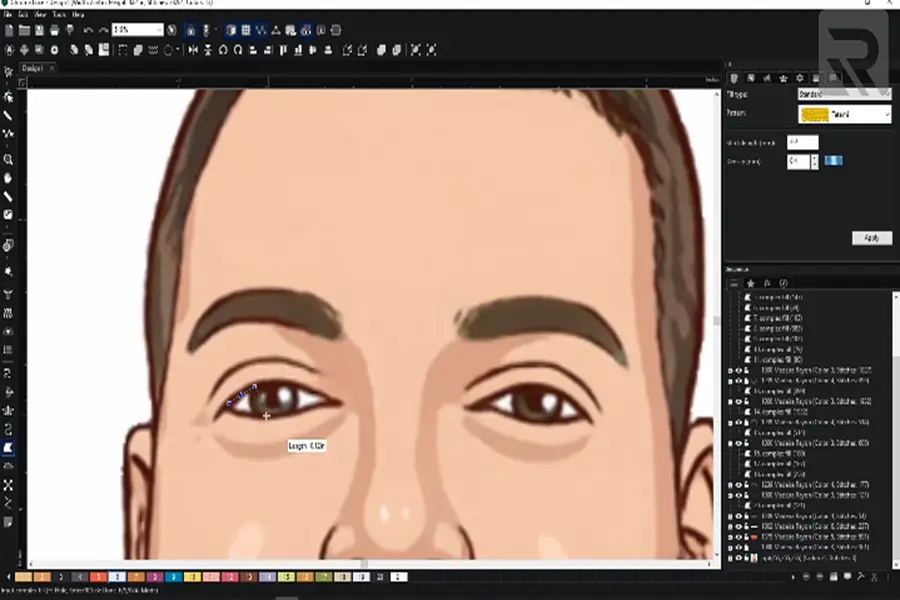The height and width of the screenshot is (600, 900).
Task: Click the New design icon
Action: coord(9,30)
